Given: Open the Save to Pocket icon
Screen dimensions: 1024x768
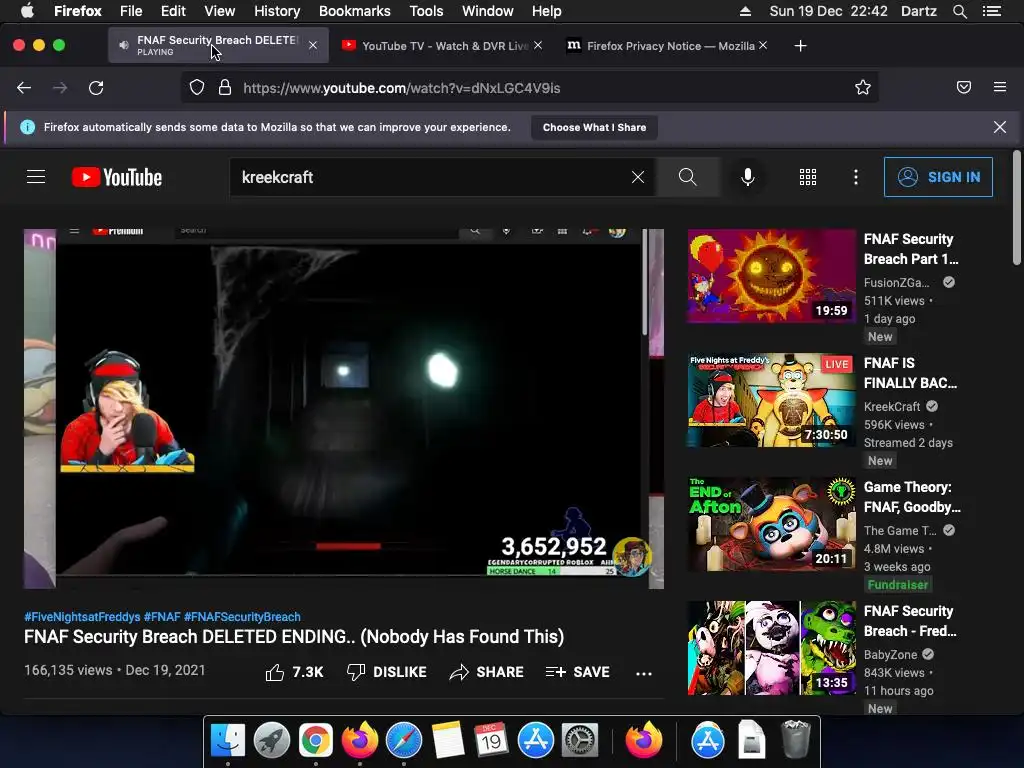Looking at the screenshot, I should [964, 88].
